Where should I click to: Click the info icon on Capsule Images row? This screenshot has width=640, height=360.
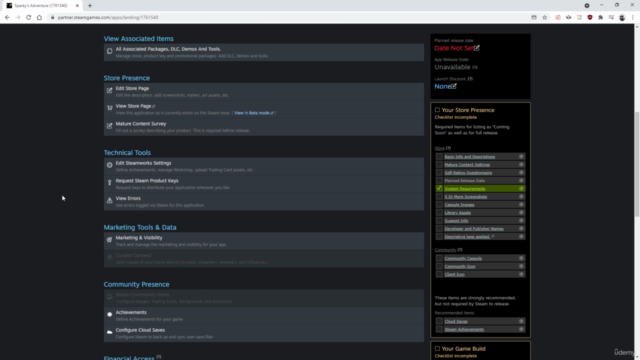click(521, 204)
